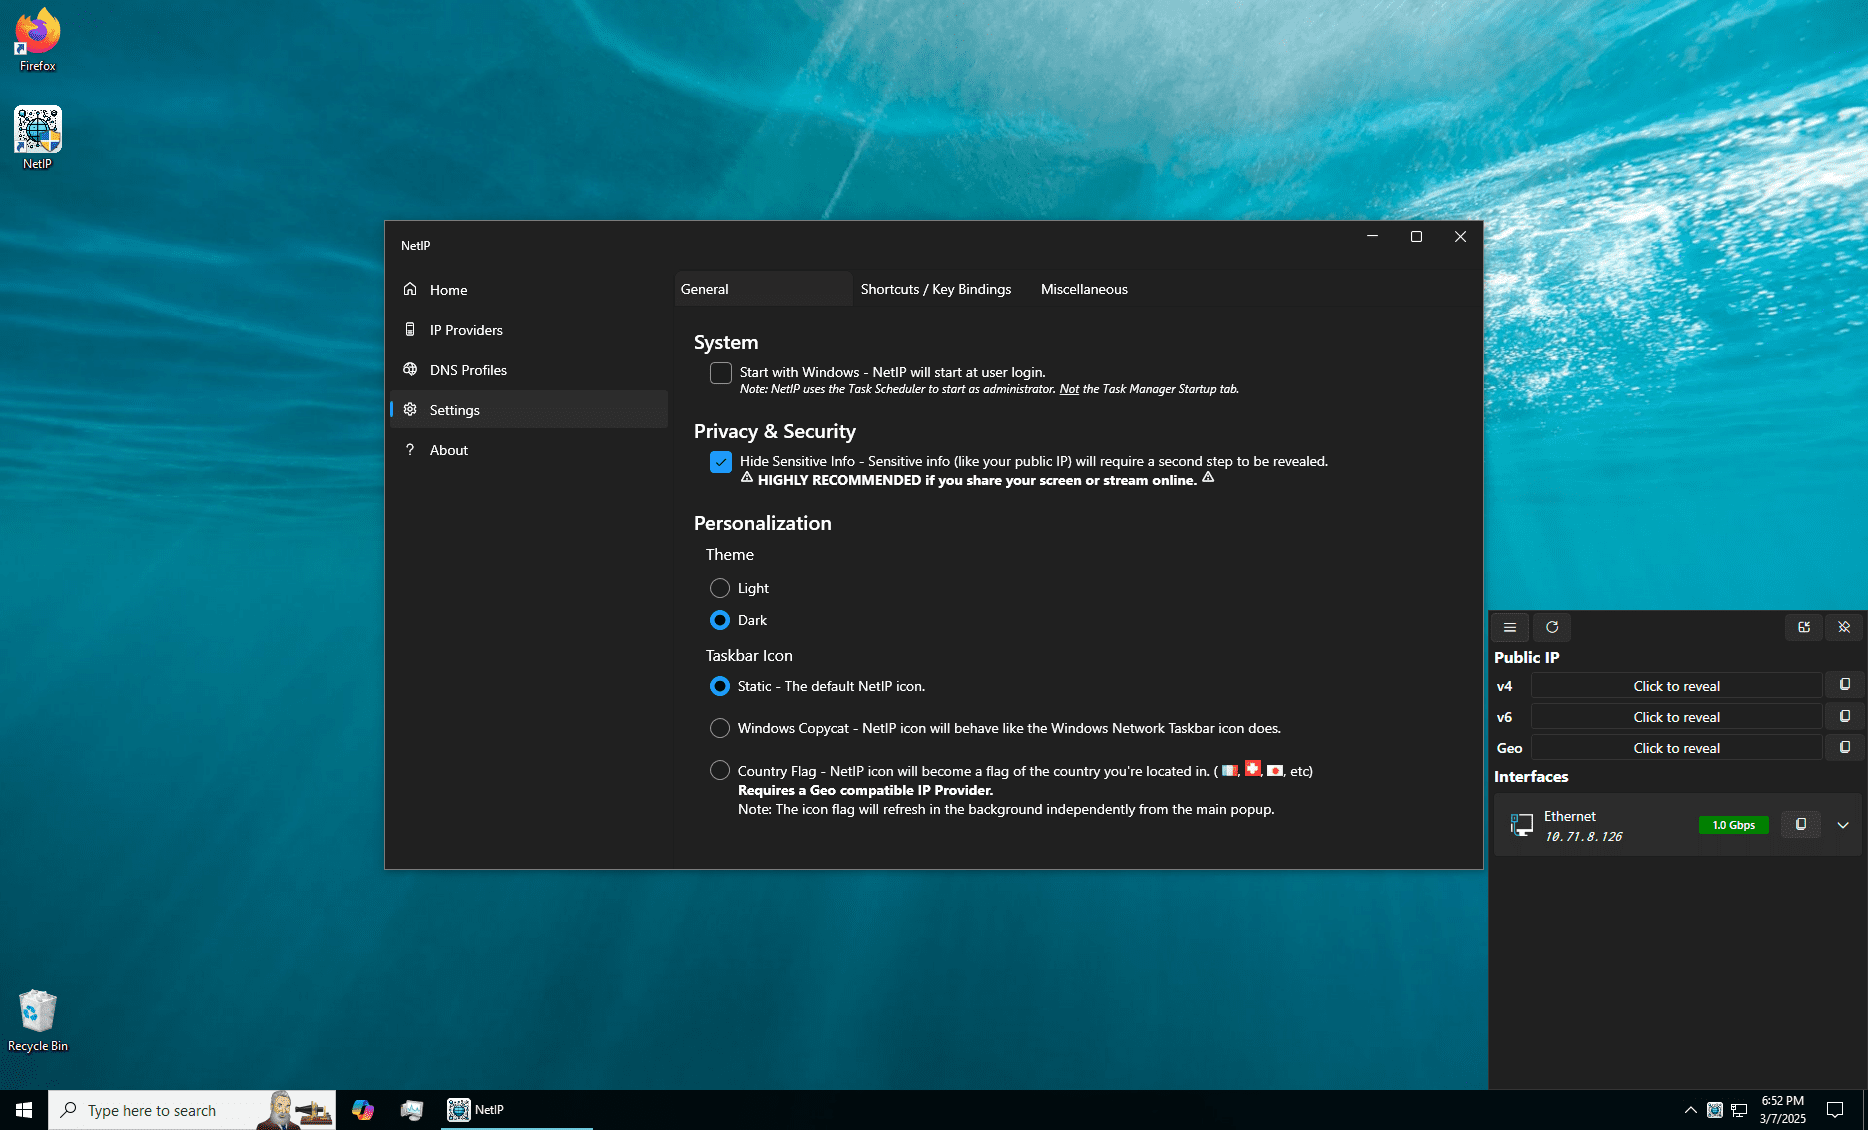Select the Recycle Bin desktop icon

click(38, 1020)
